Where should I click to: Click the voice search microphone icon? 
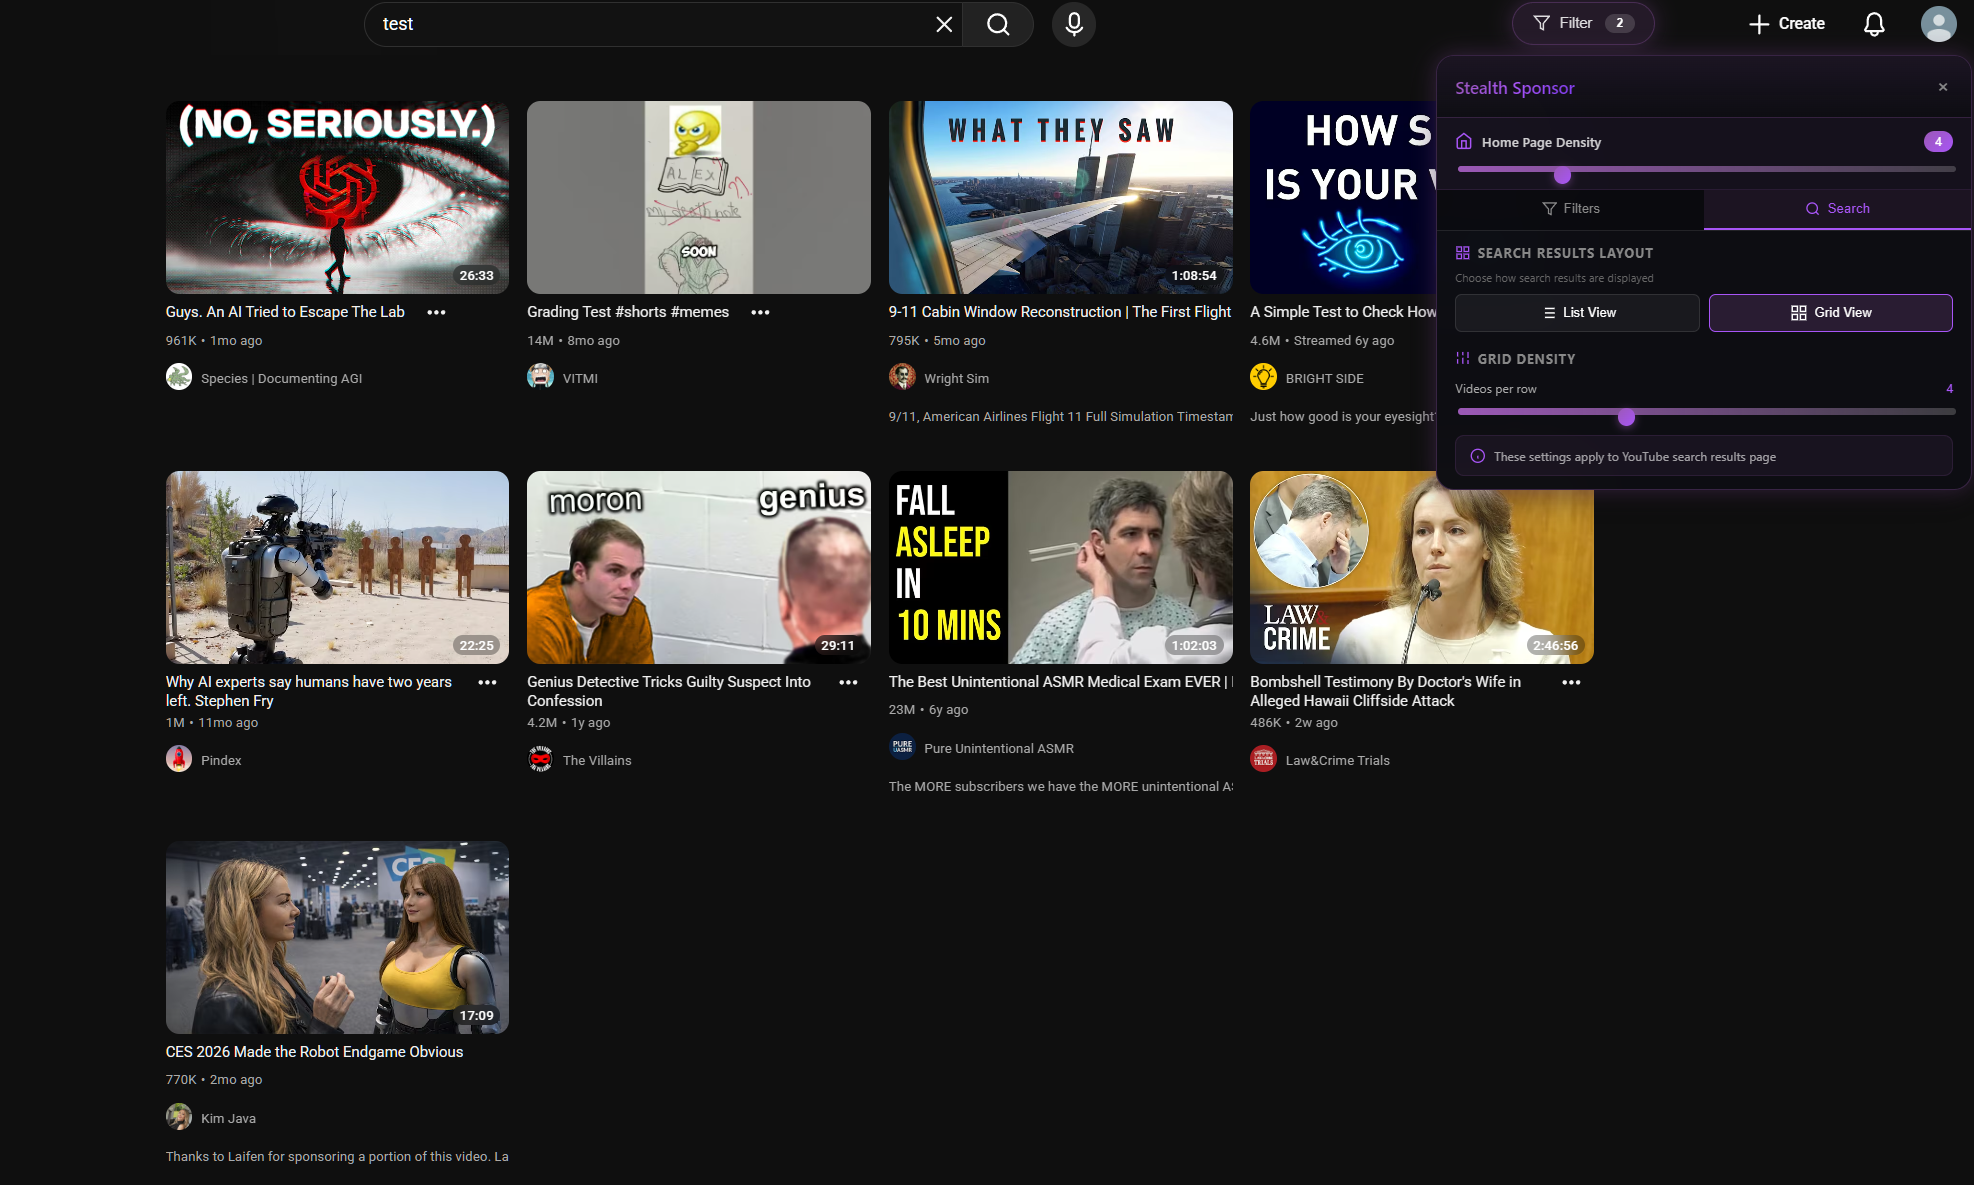point(1073,24)
